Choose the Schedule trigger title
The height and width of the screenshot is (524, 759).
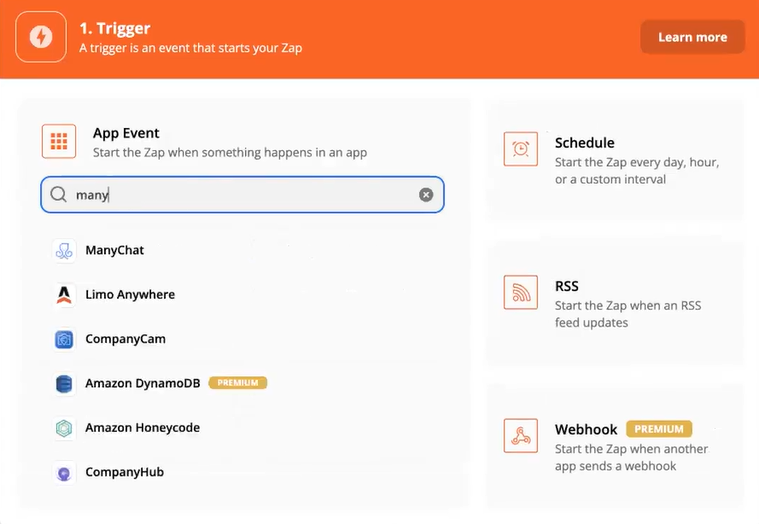pyautogui.click(x=585, y=143)
